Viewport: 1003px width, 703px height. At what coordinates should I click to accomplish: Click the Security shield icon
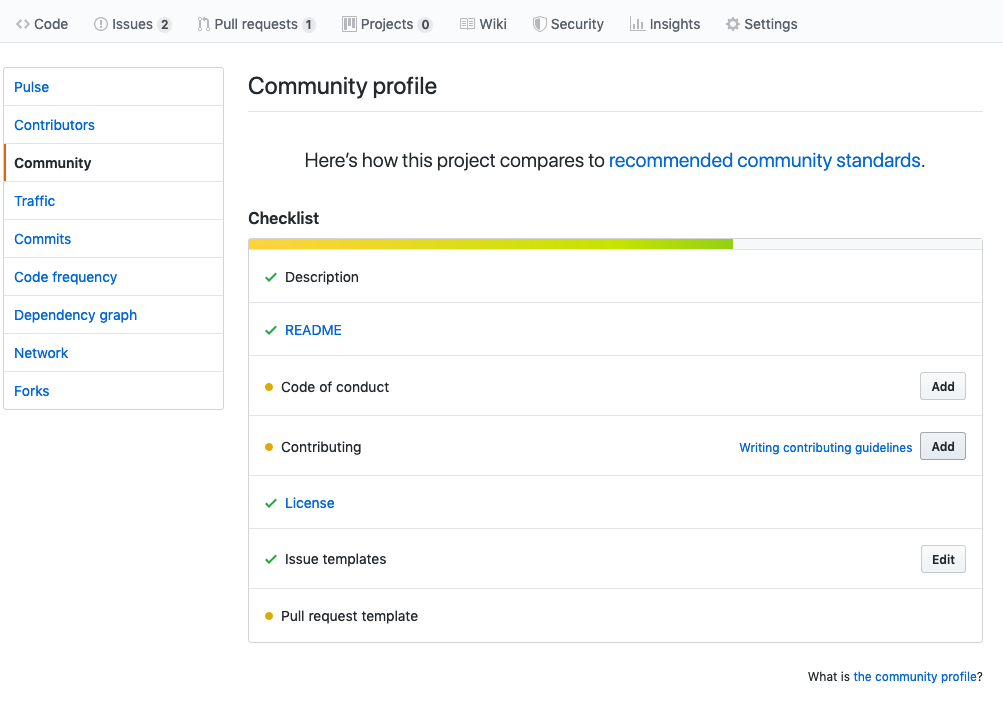point(539,24)
